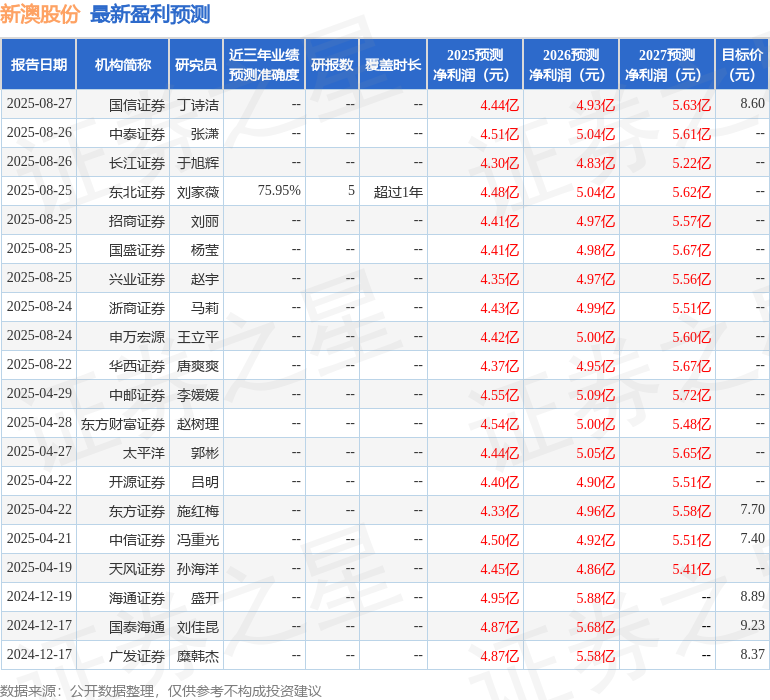Click analyst name 刘家薇
The height and width of the screenshot is (700, 770).
point(197,192)
